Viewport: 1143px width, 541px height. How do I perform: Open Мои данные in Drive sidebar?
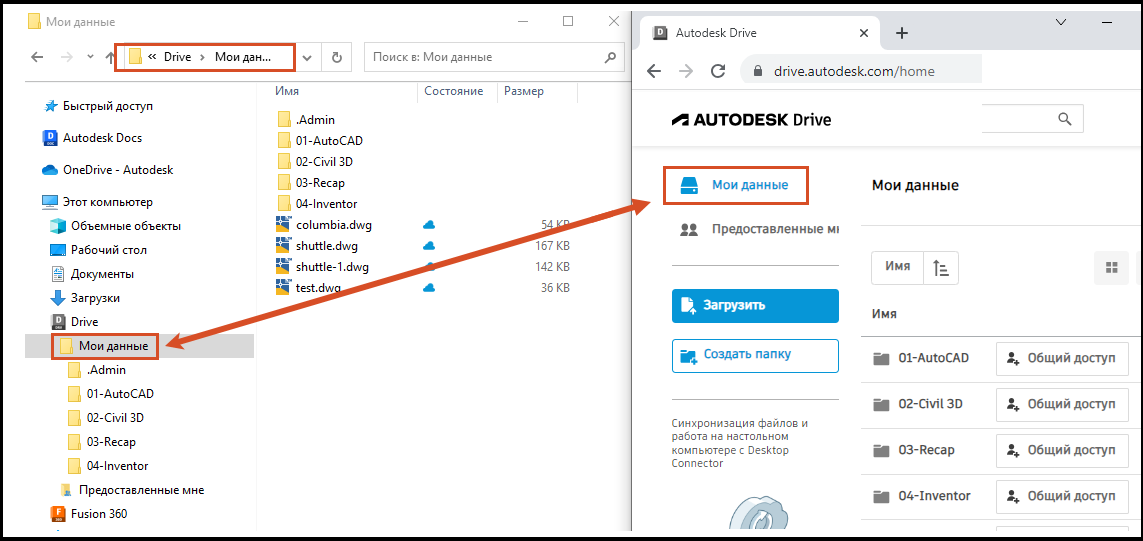point(736,185)
